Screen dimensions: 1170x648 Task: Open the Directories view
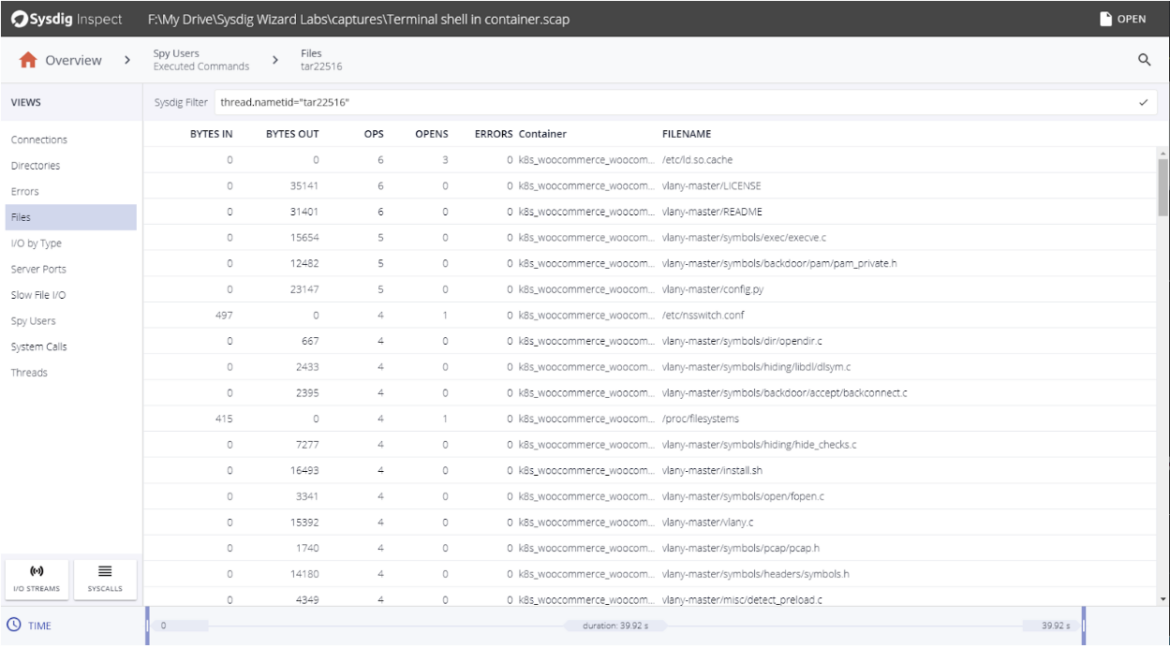(x=35, y=166)
